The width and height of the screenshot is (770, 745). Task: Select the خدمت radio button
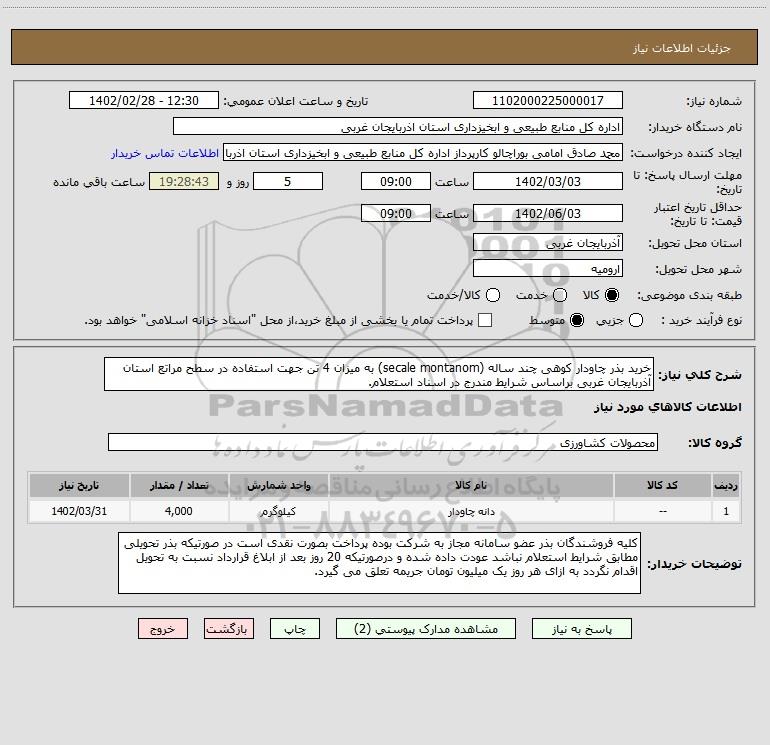coord(560,295)
